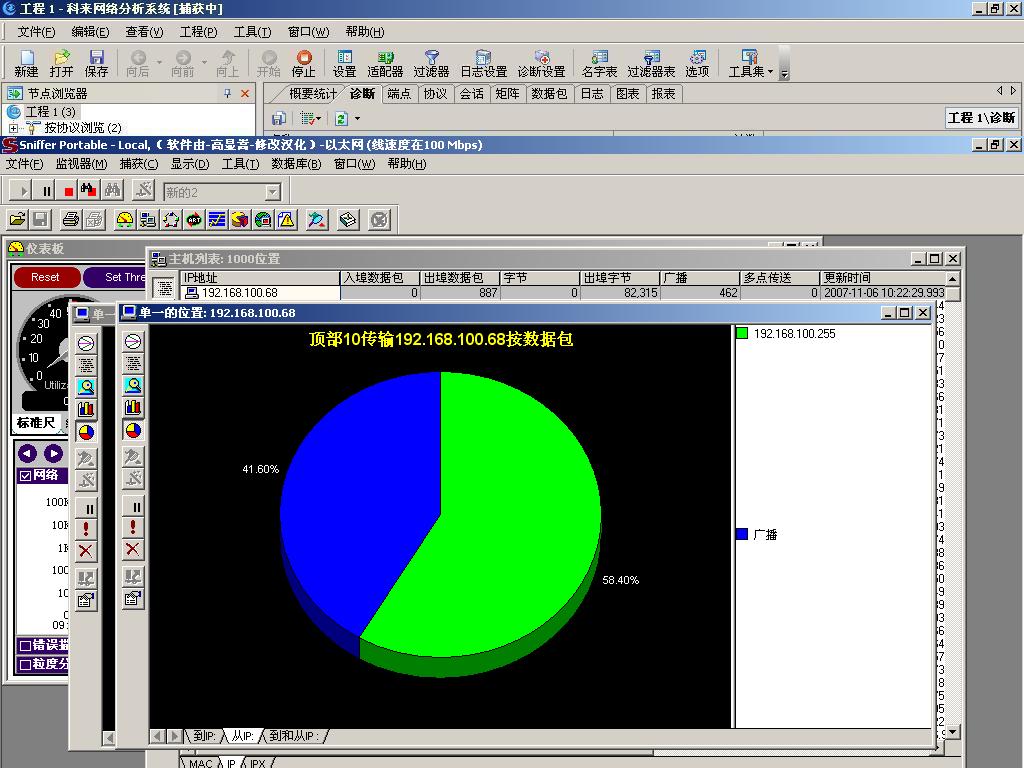This screenshot has height=768, width=1024.
Task: Open the 新的2 dropdown combo box
Action: [272, 192]
